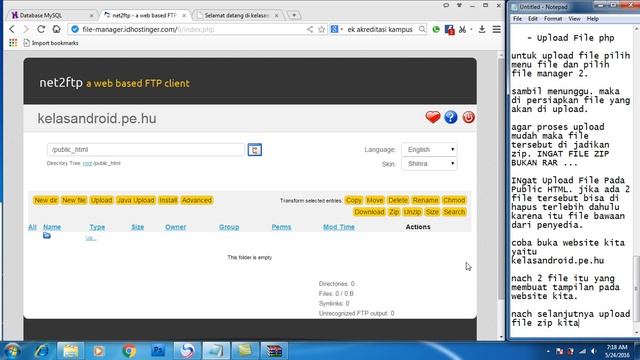Open browser home page
This screenshot has height=360, width=640.
point(56,29)
